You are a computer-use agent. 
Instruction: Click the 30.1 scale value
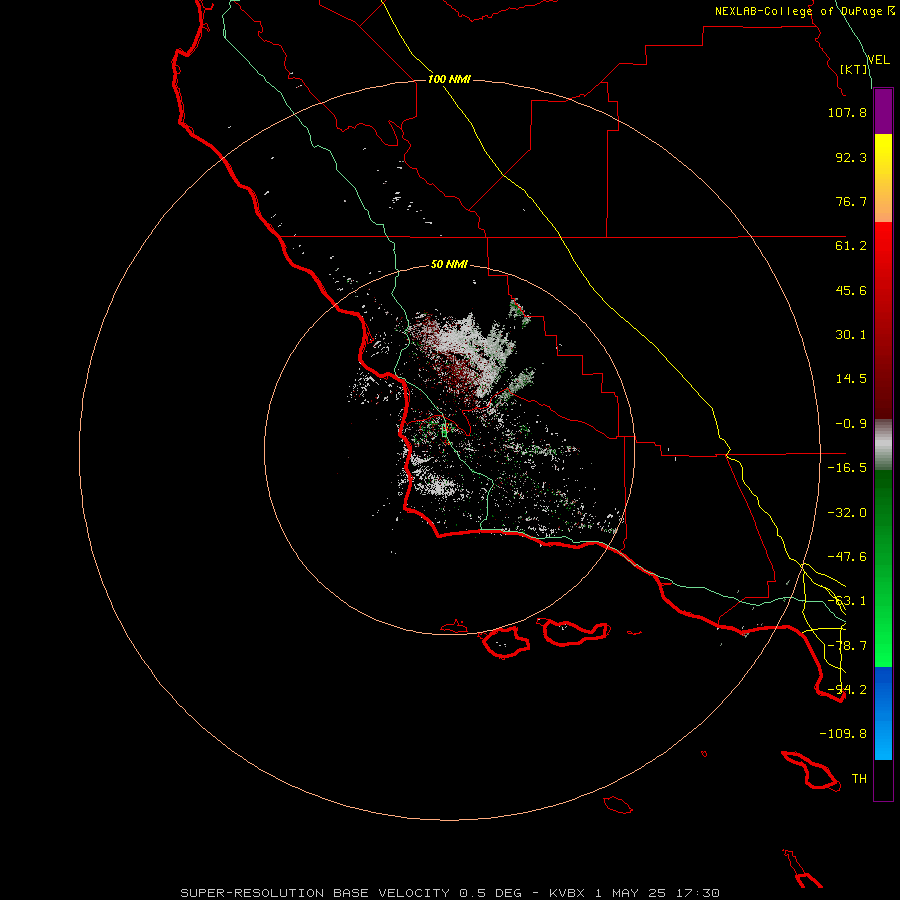(851, 335)
